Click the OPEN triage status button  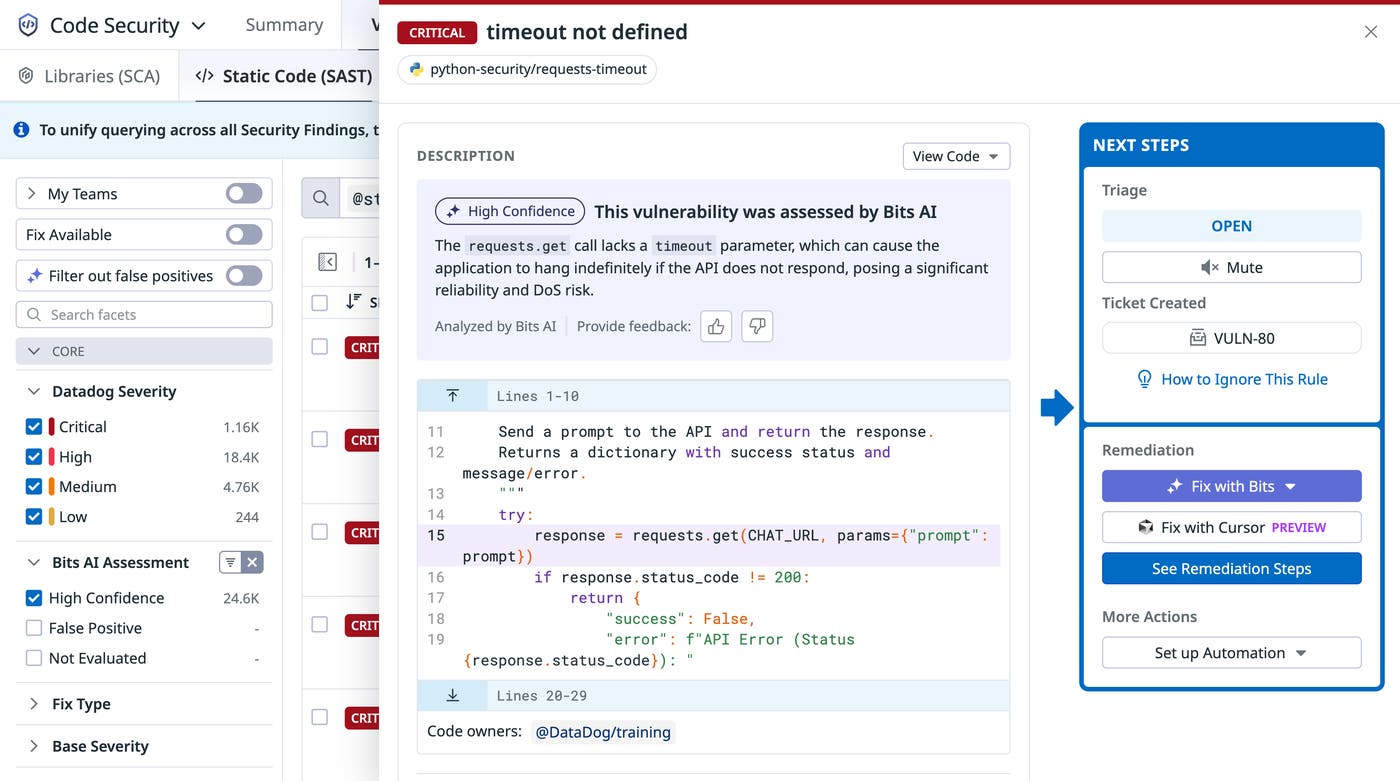(x=1232, y=226)
